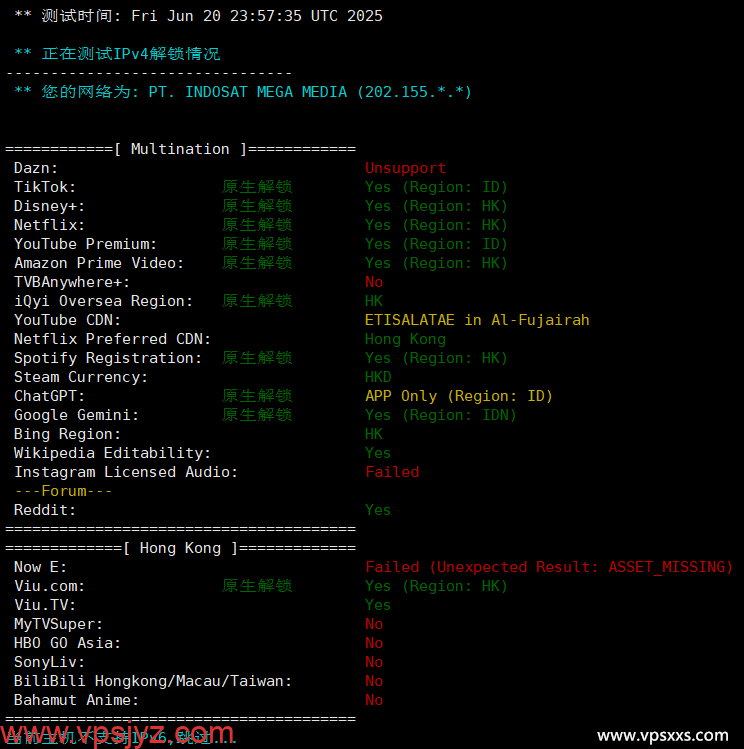The height and width of the screenshot is (749, 744).
Task: Click the 'Bing Region:' label
Action: 67,434
